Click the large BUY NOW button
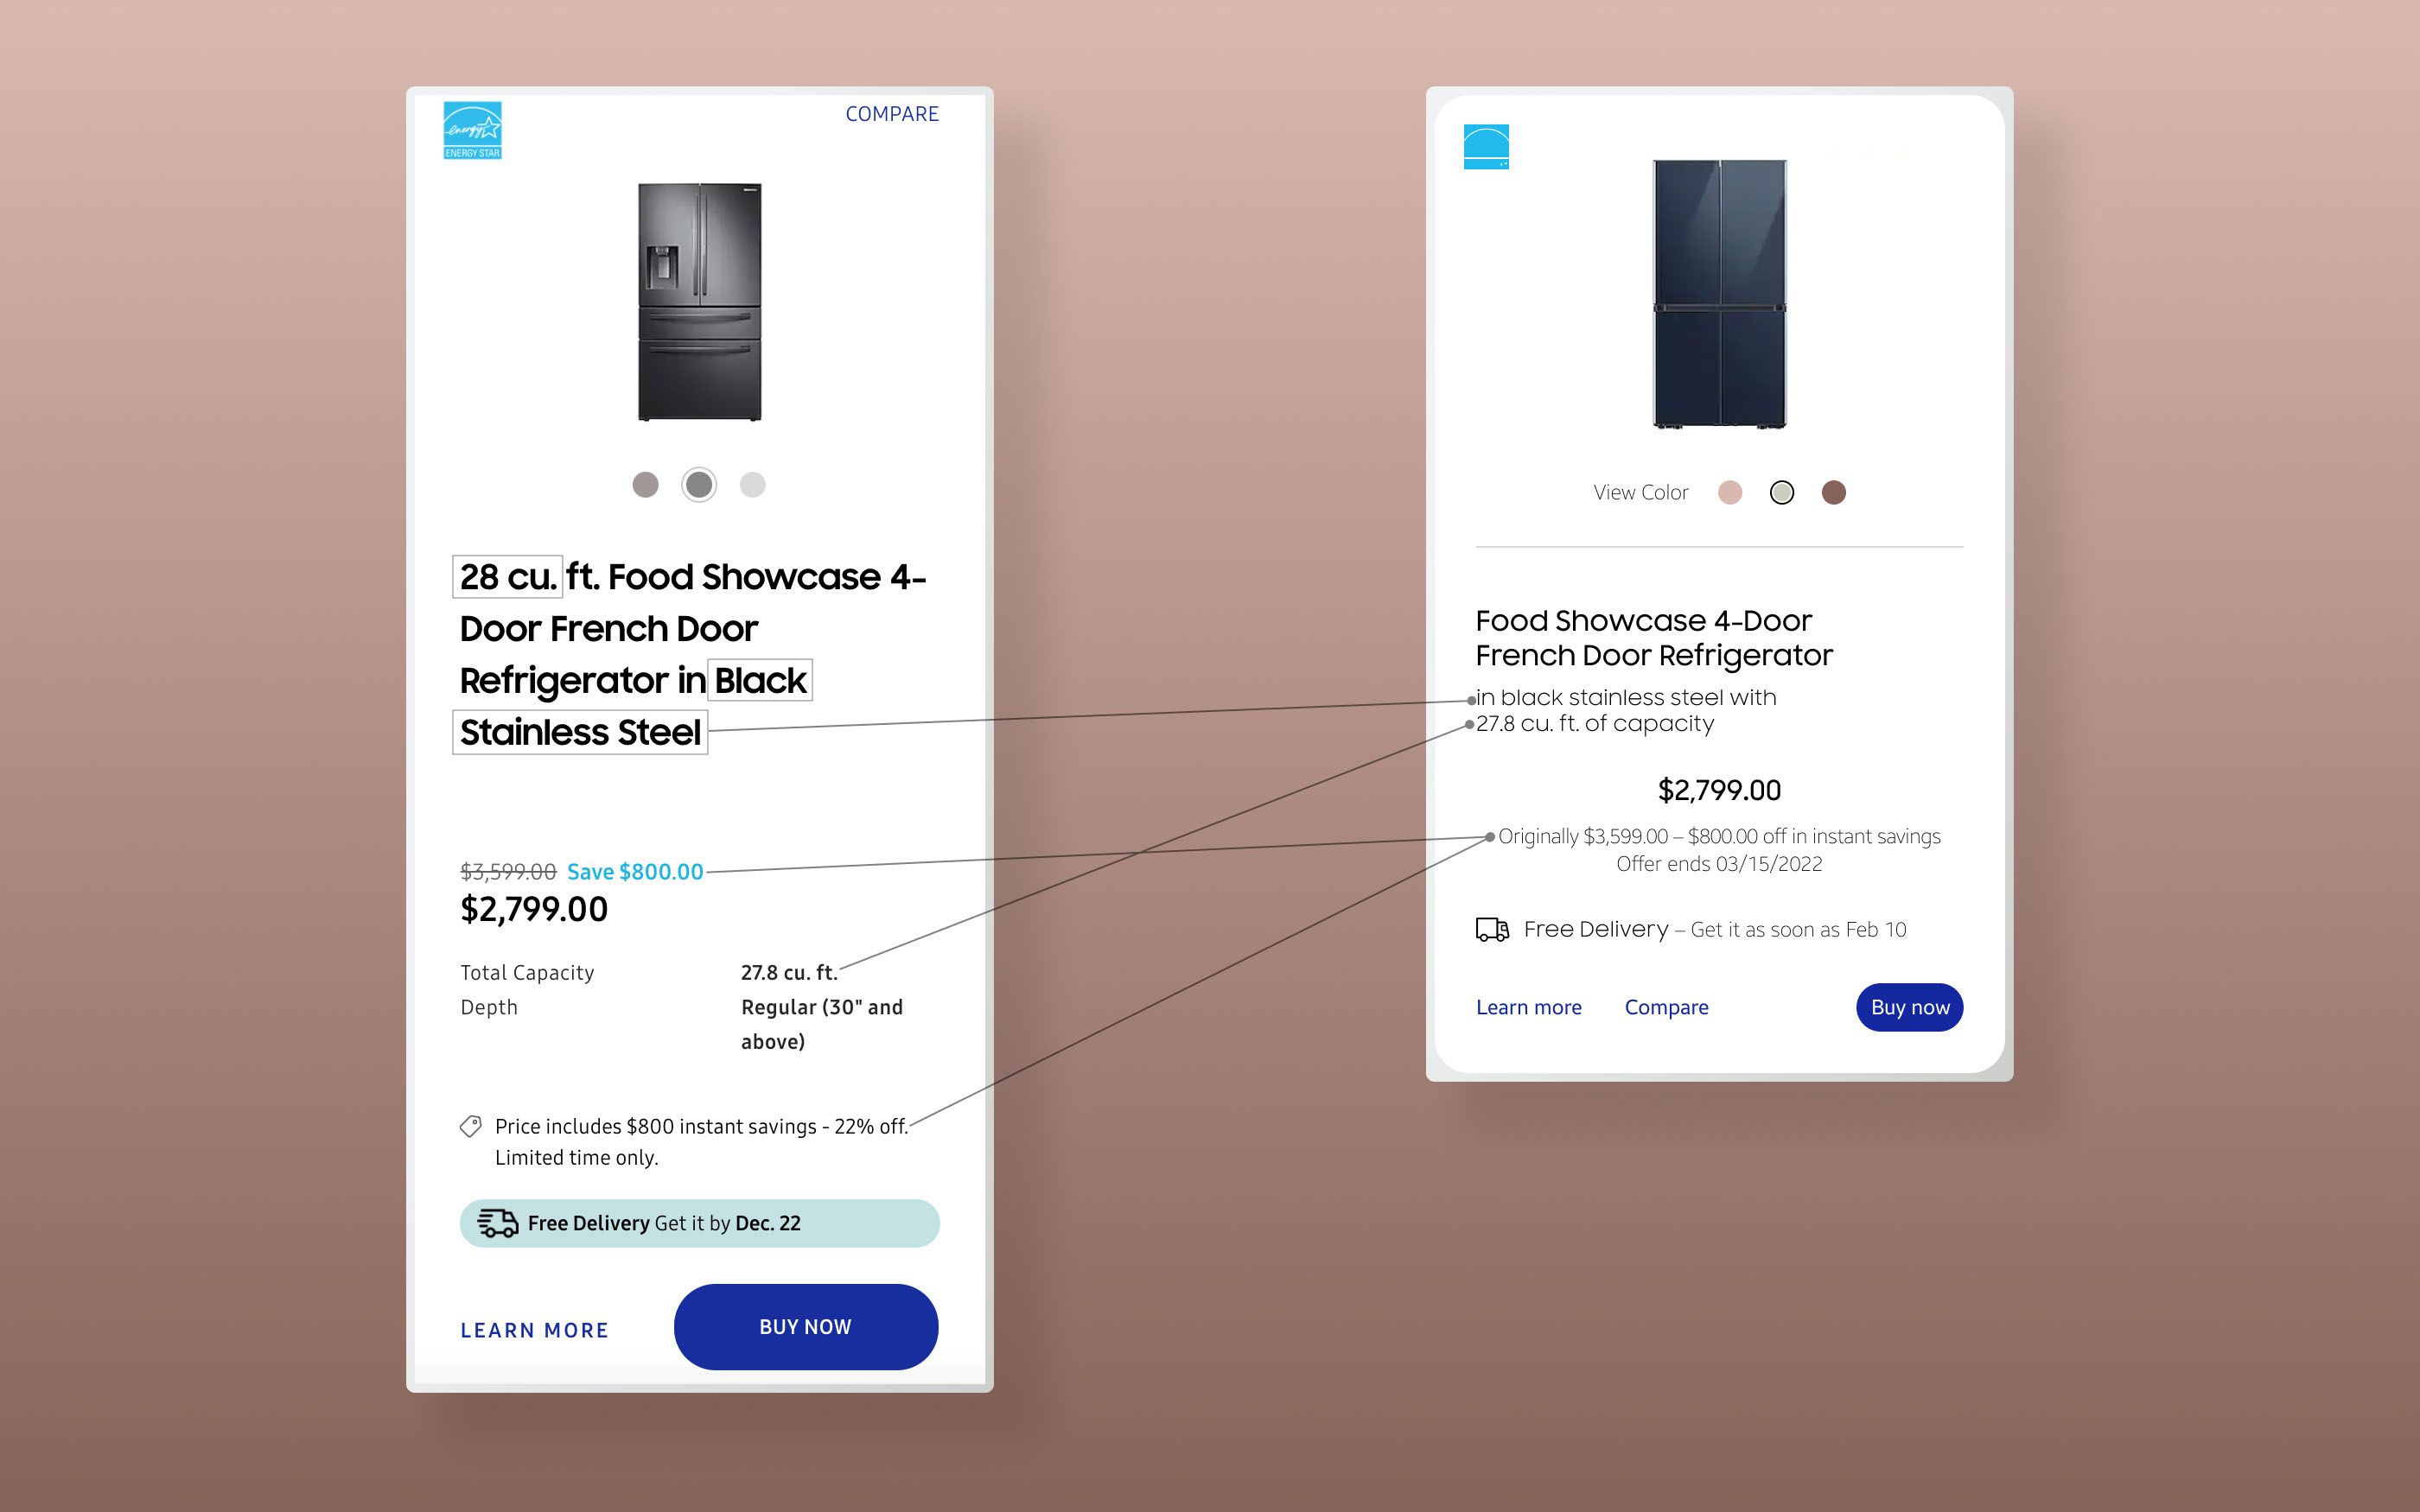The image size is (2420, 1512). 806,1327
